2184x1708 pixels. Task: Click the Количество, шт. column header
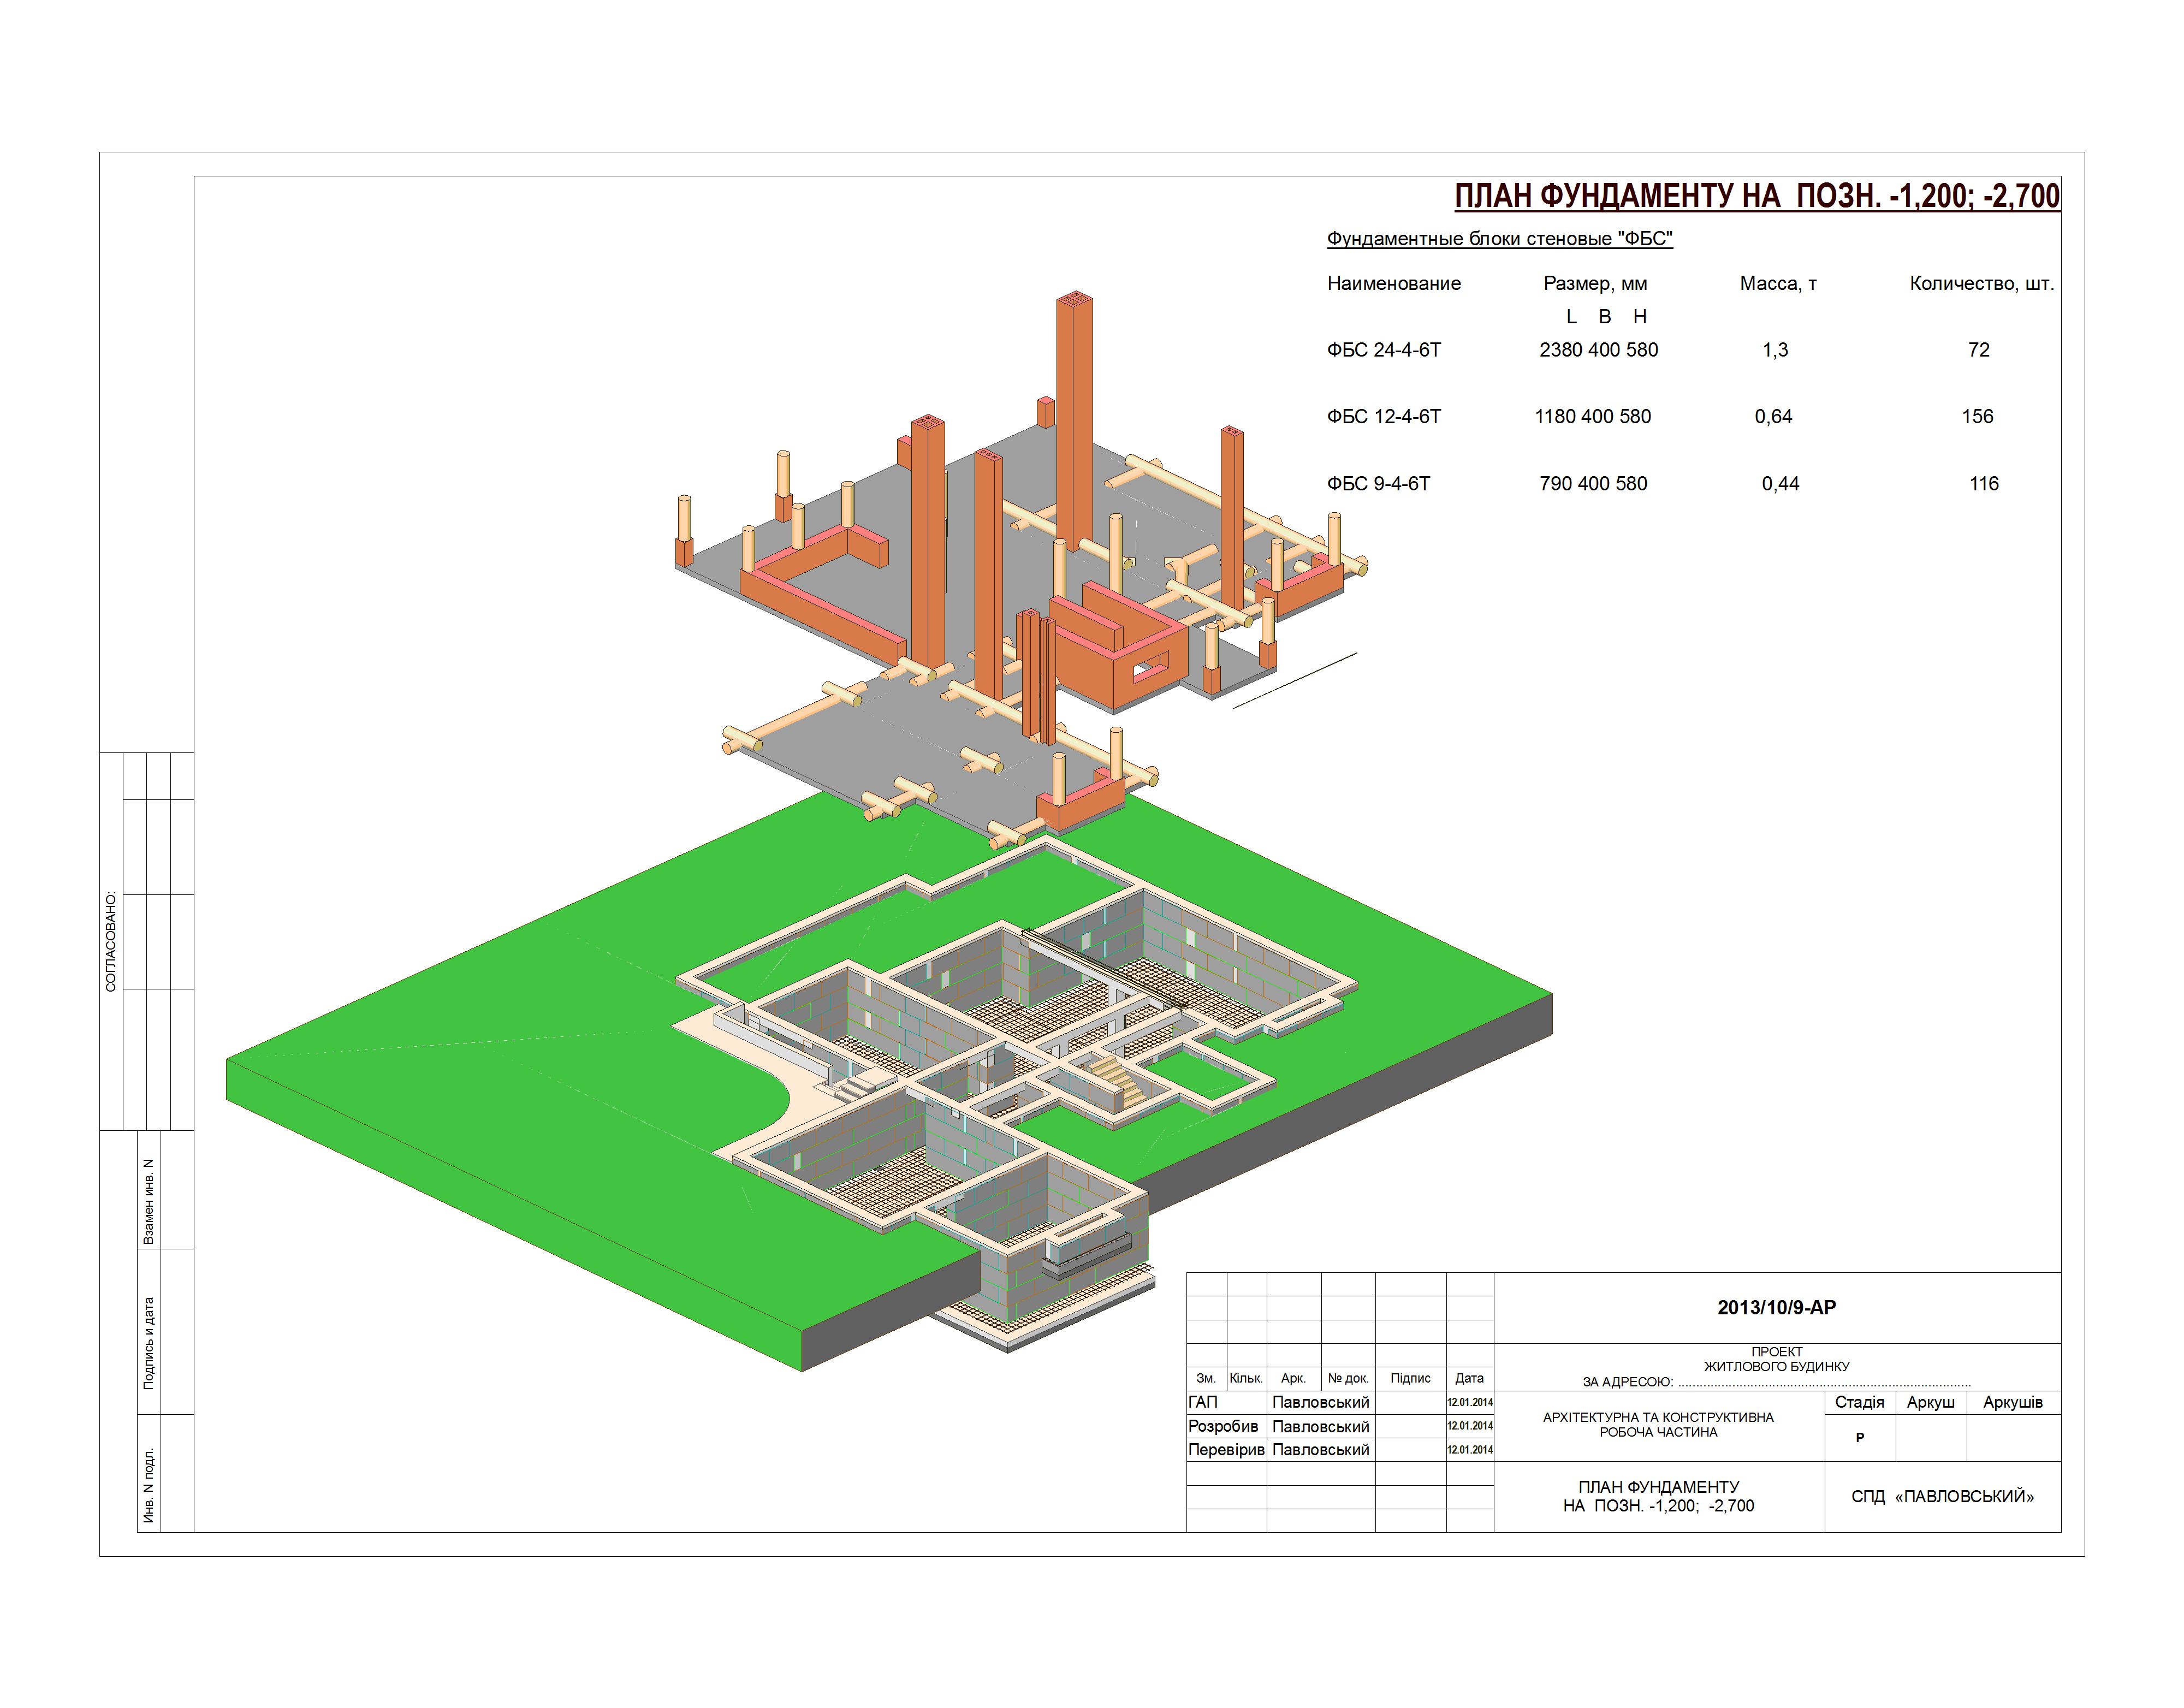(1981, 284)
